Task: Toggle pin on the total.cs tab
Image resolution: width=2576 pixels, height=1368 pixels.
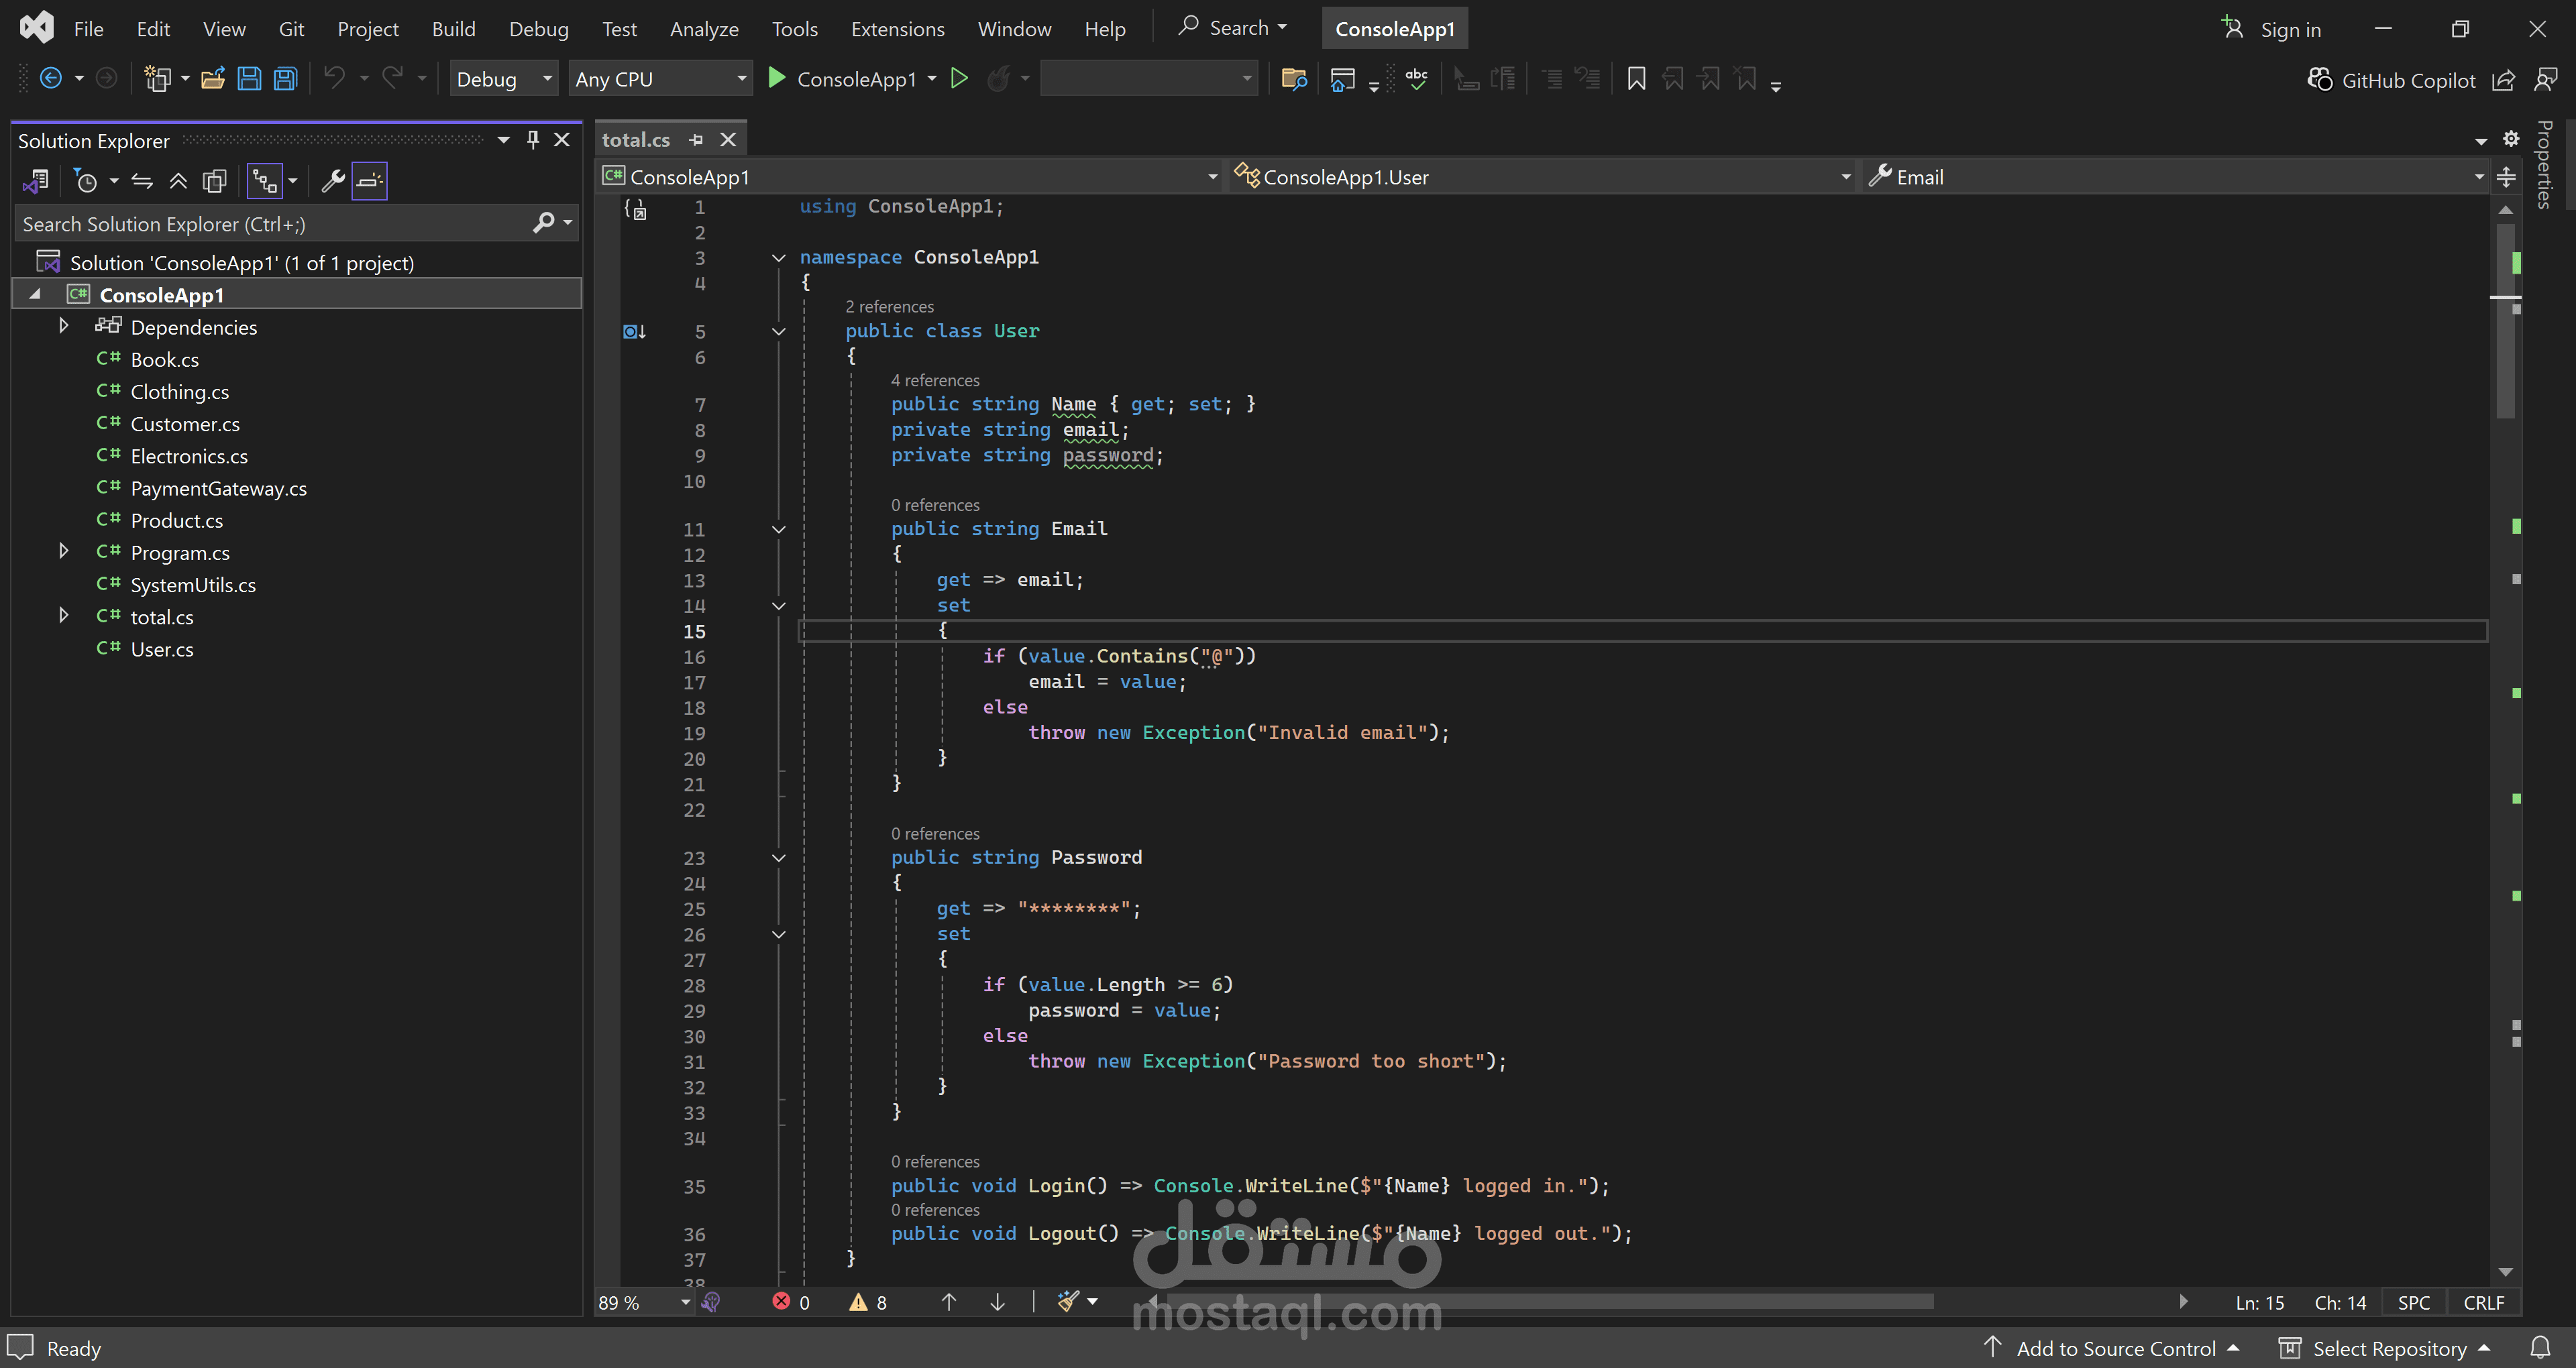Action: tap(696, 140)
